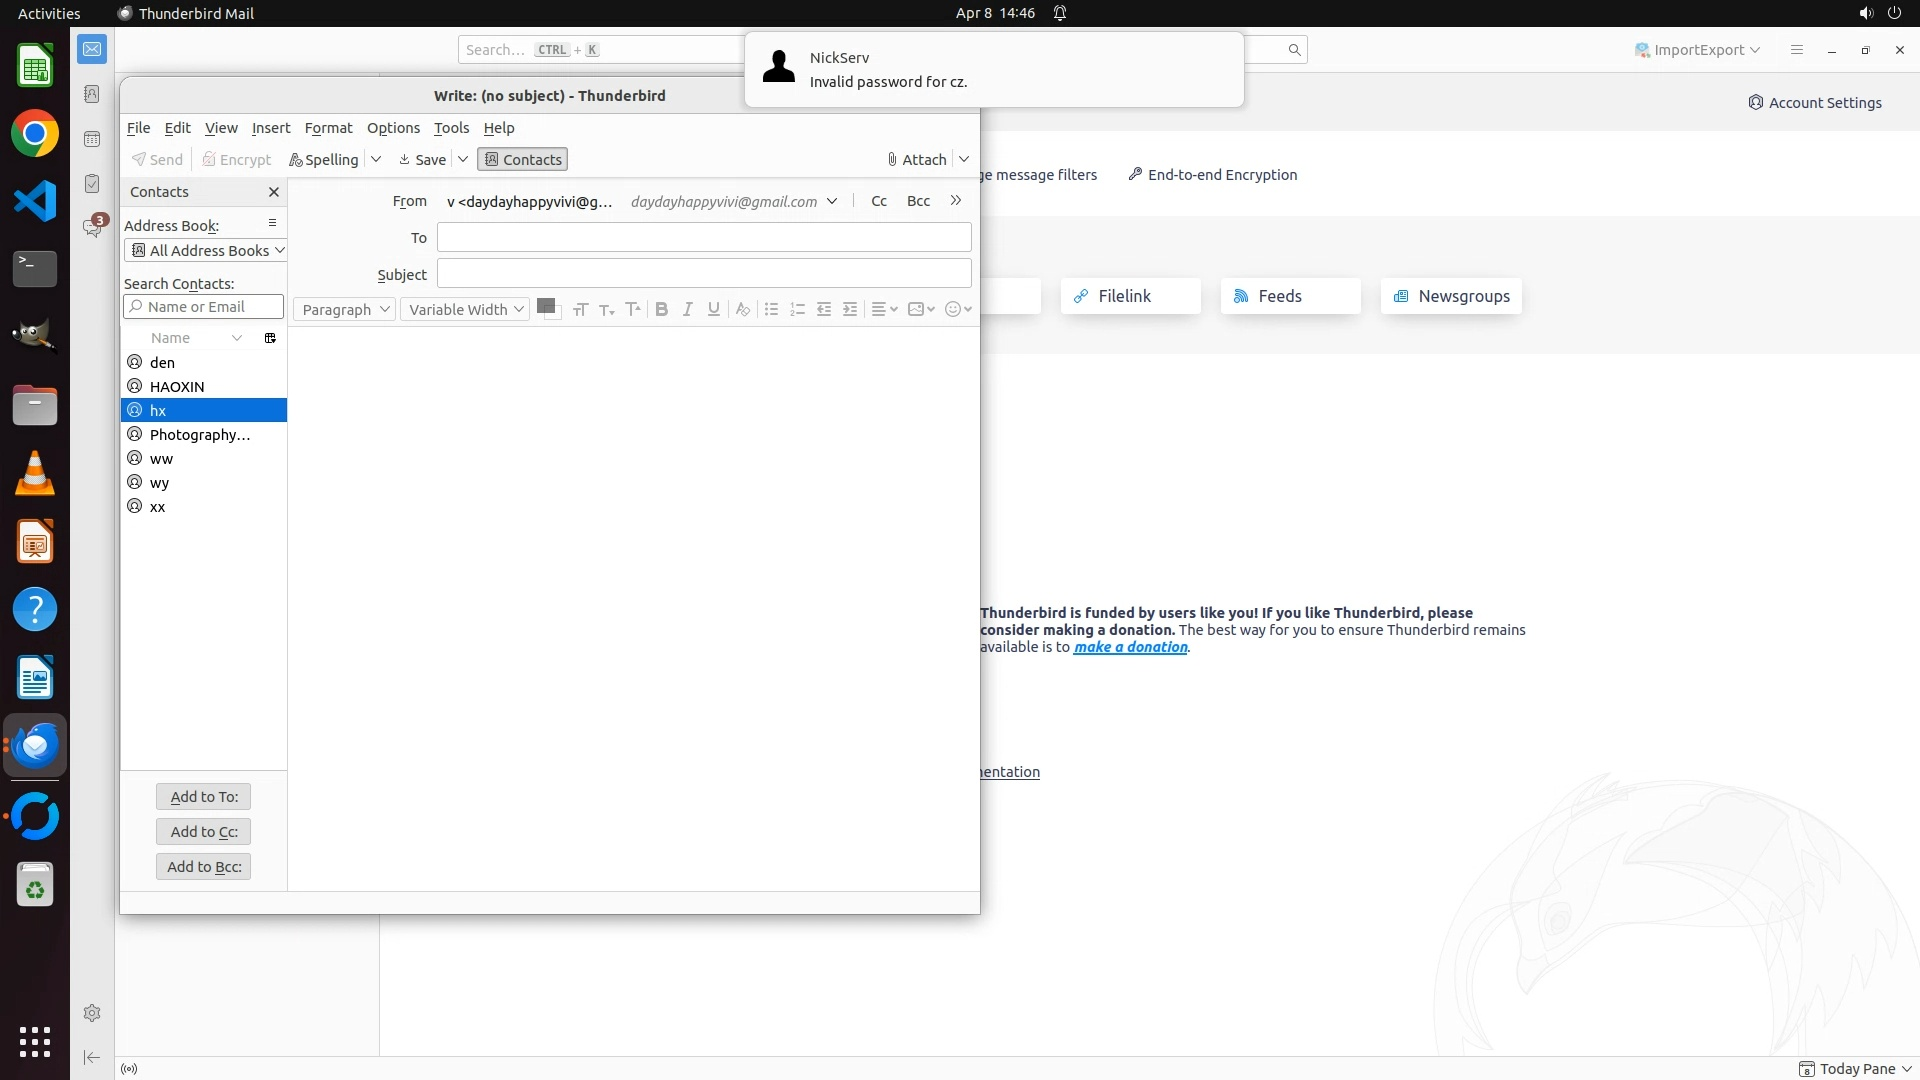Screen dimensions: 1920x1080
Task: Click the Add to To: button
Action: [x=204, y=797]
